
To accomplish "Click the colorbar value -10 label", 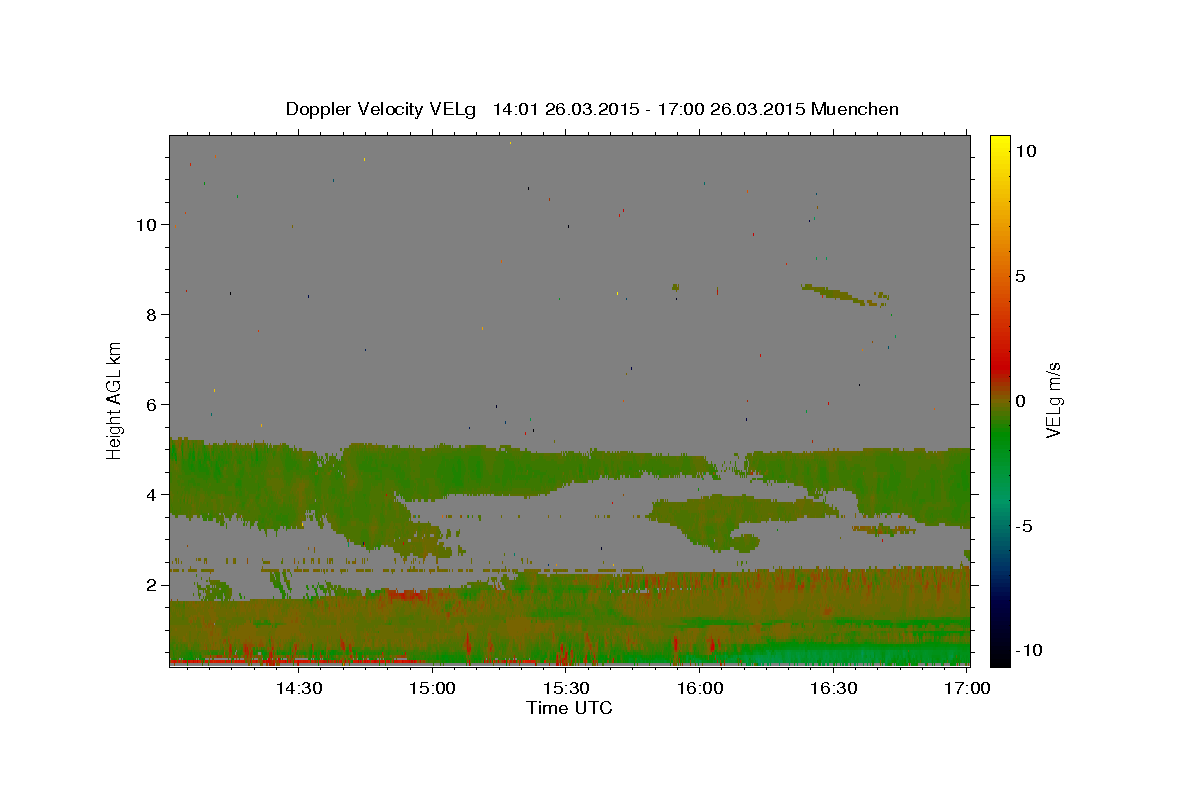I will tap(1028, 650).
